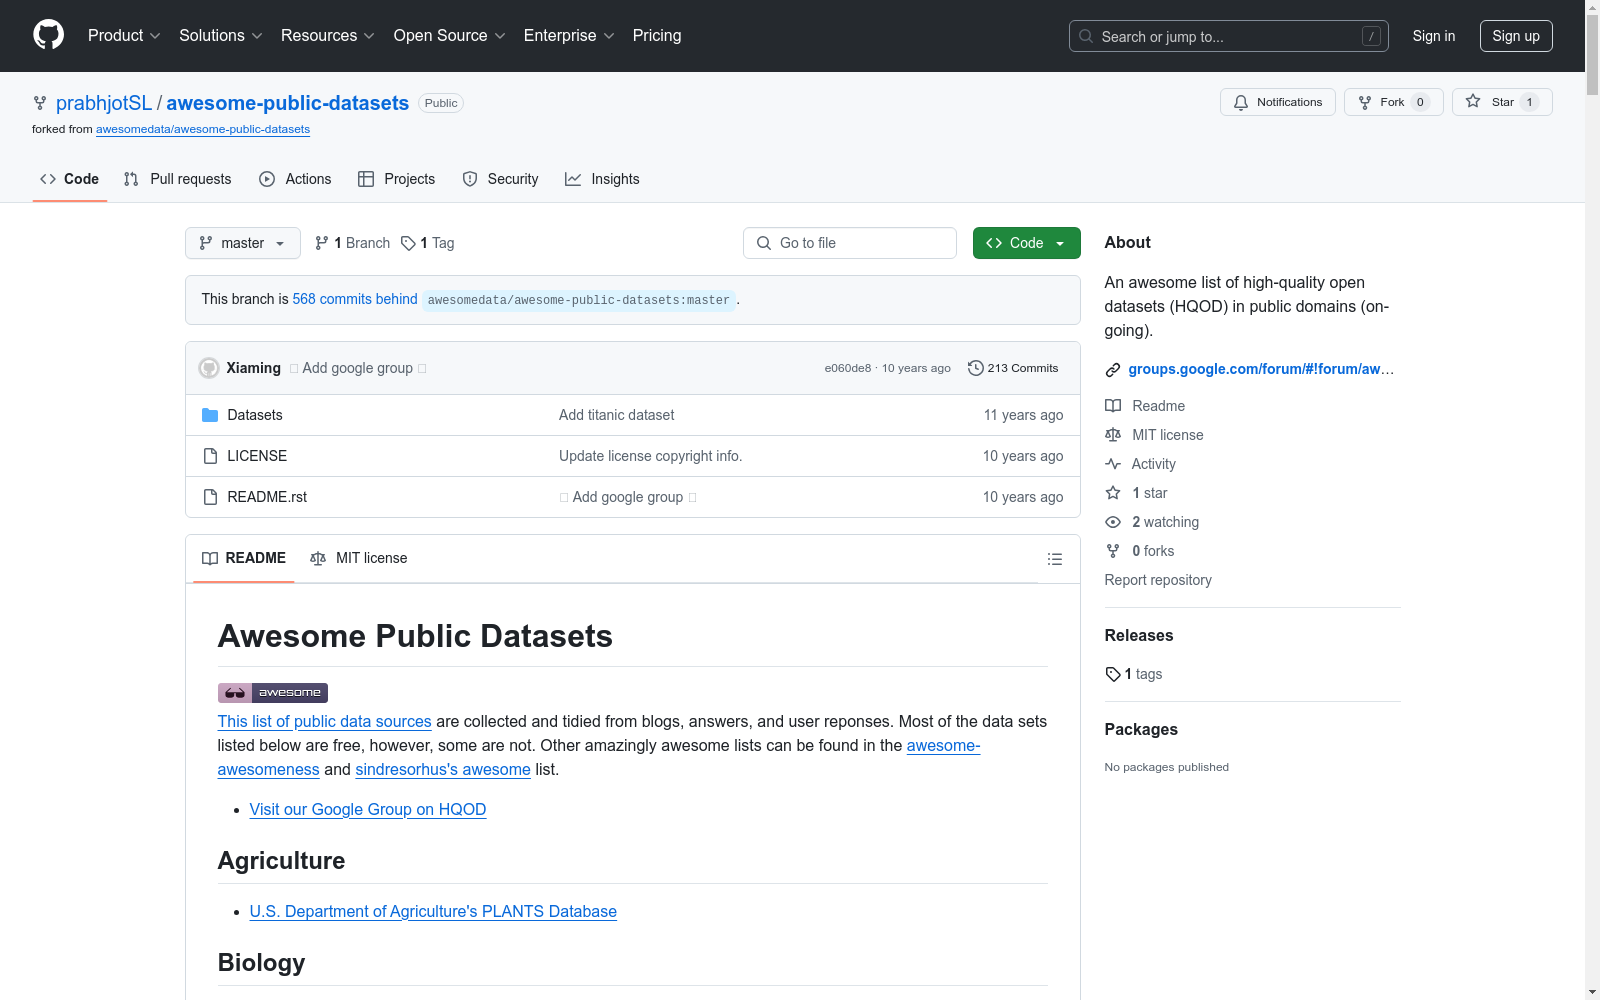The width and height of the screenshot is (1600, 1000).
Task: Open the README.rst file
Action: (267, 497)
